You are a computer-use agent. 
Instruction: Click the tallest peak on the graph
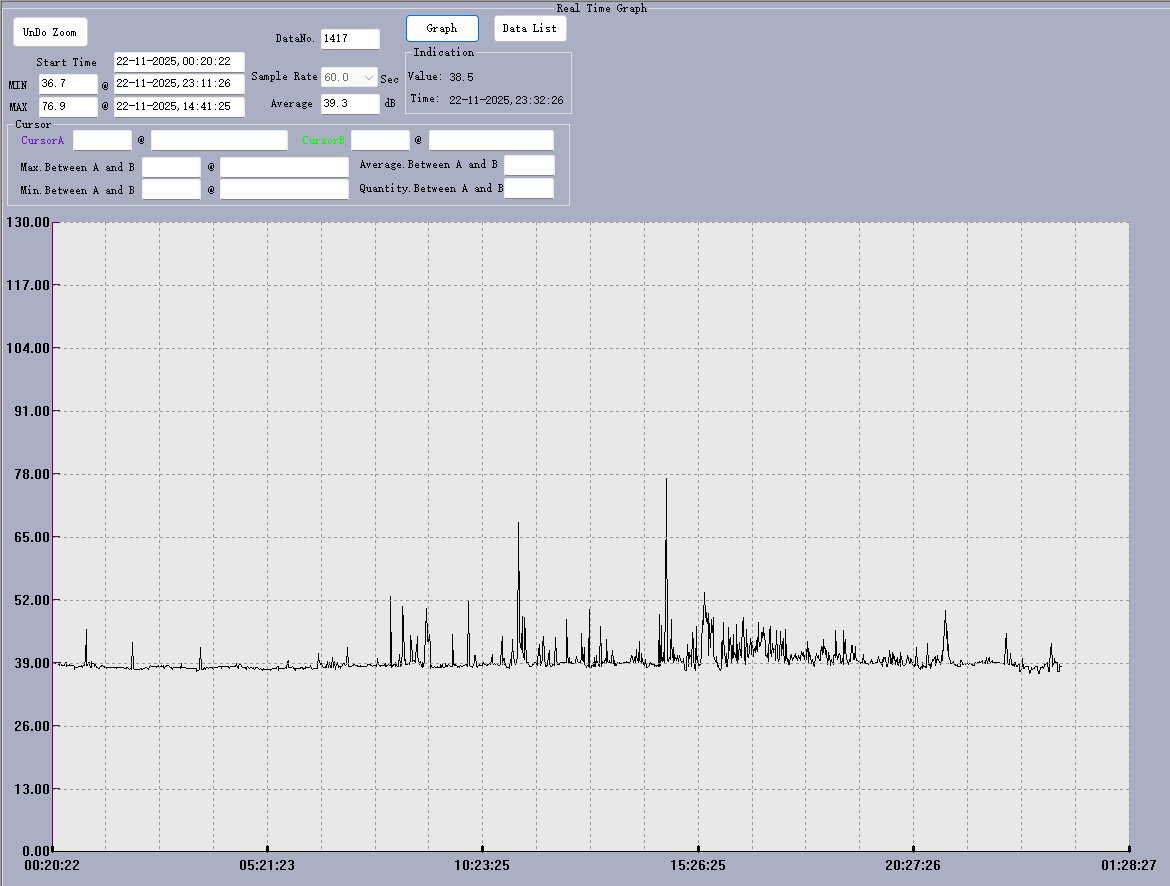click(666, 481)
